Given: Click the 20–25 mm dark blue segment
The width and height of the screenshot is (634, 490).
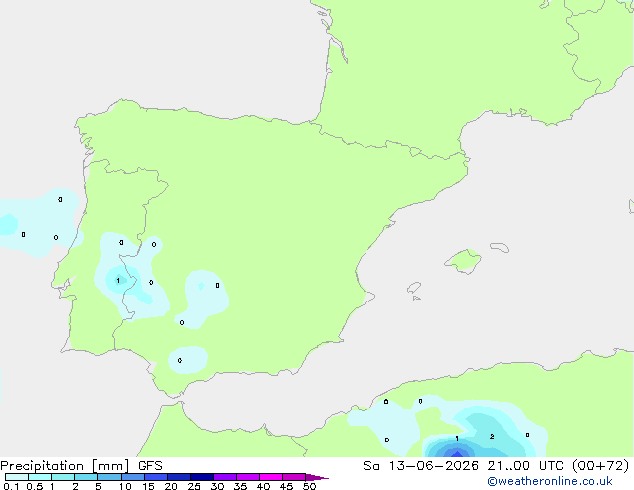Looking at the screenshot, I should tap(179, 477).
